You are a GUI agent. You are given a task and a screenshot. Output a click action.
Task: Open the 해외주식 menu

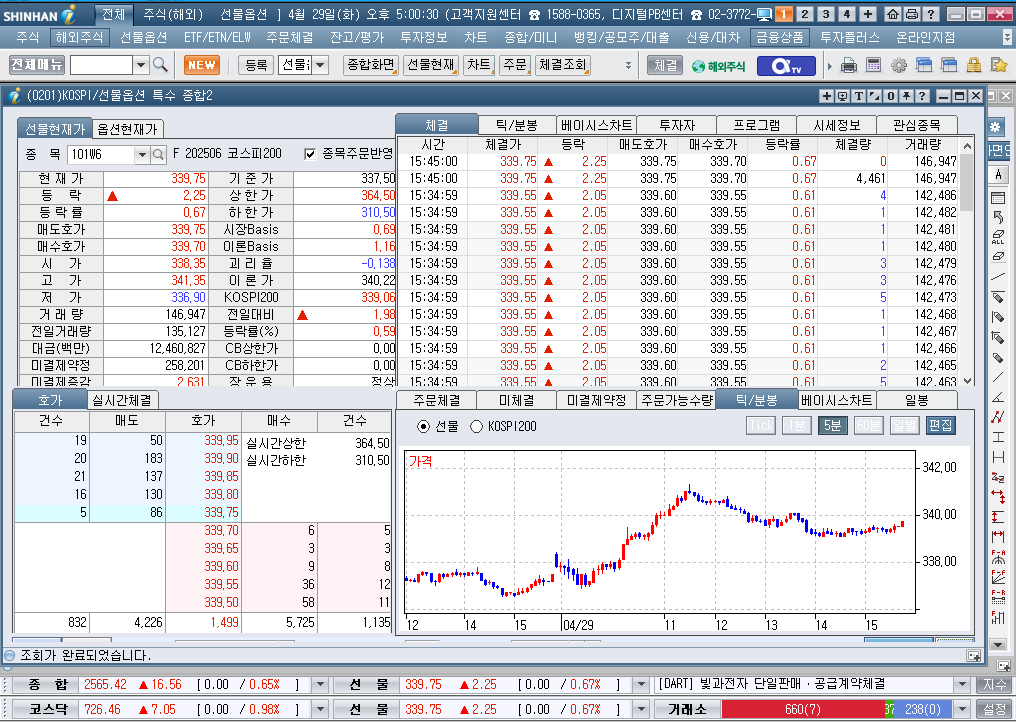(x=79, y=38)
